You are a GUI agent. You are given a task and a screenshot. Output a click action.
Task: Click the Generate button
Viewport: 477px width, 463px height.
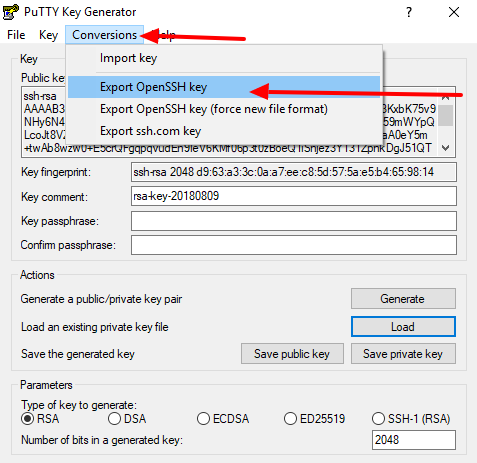[x=403, y=299]
